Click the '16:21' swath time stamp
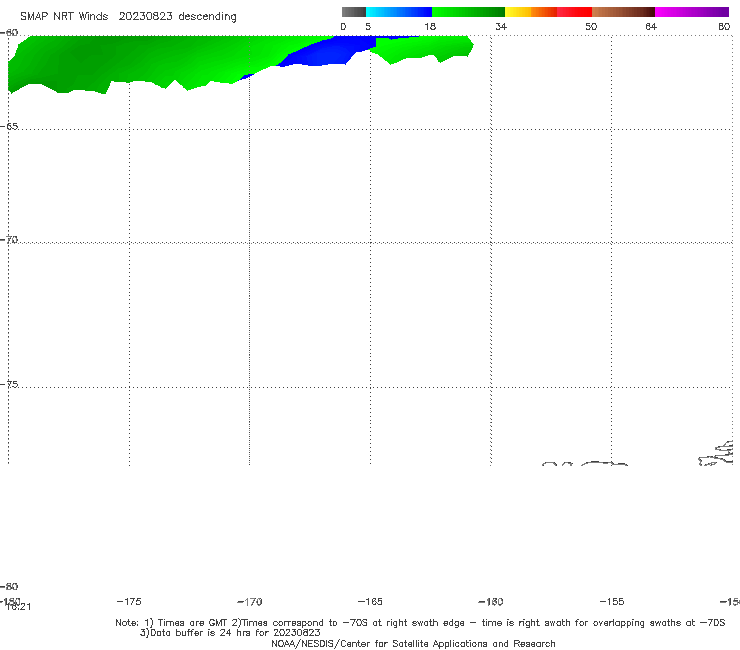Screen dimensions: 740x650 (x=19, y=607)
